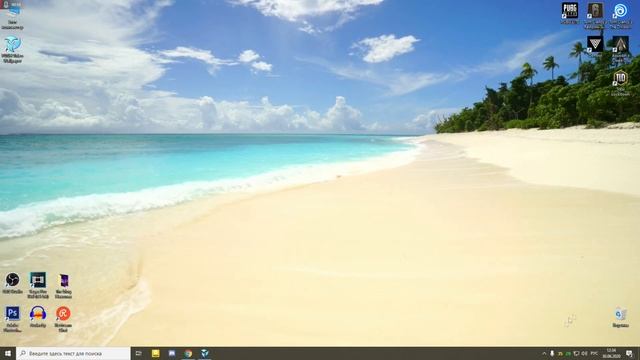This screenshot has height=360, width=640.
Task: Switch to Google Chrome on the taskbar
Action: (188, 353)
